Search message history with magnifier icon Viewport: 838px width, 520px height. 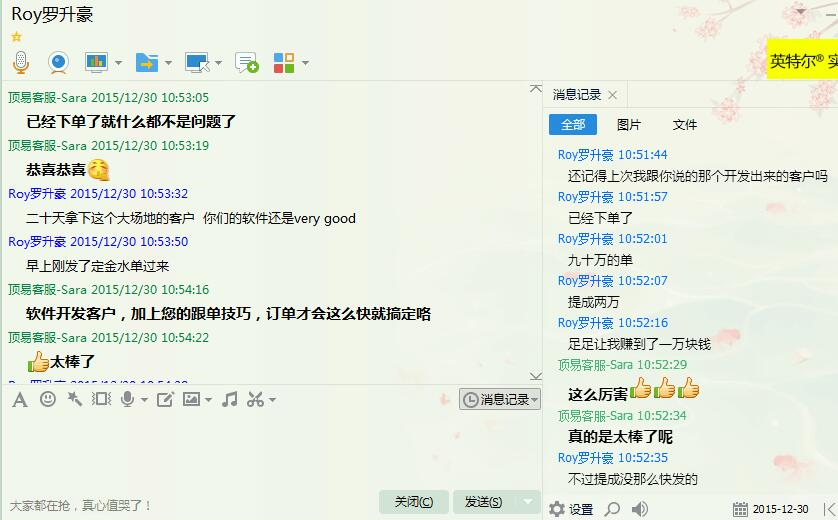612,509
